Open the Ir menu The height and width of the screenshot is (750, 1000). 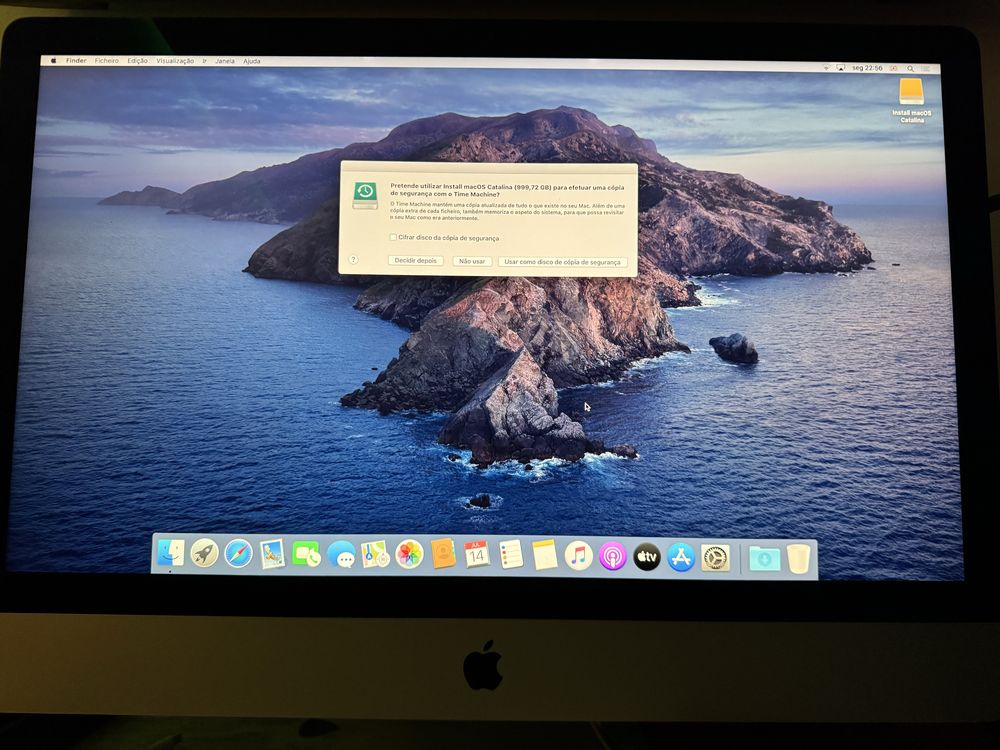point(205,61)
